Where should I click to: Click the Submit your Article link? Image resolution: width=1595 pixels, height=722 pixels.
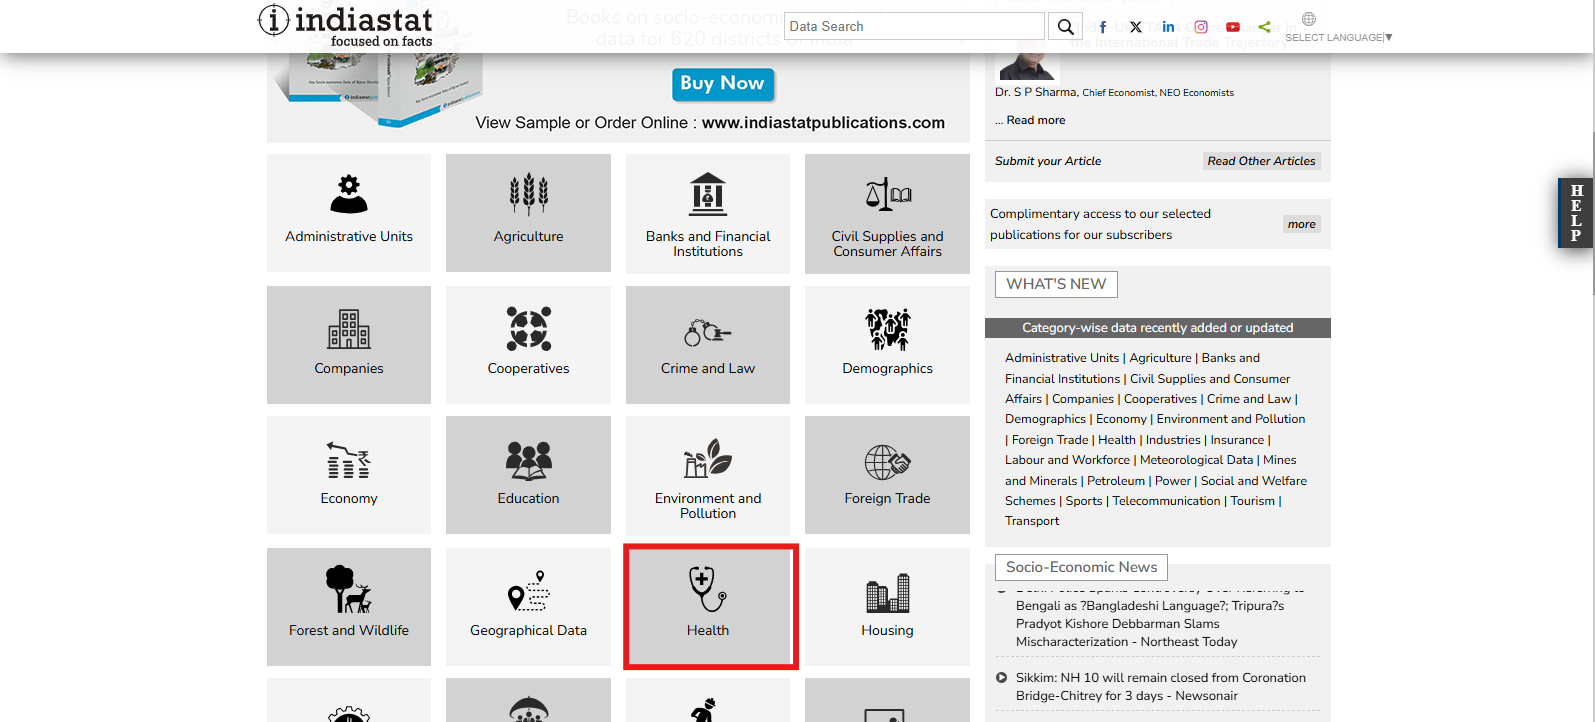click(x=1048, y=161)
